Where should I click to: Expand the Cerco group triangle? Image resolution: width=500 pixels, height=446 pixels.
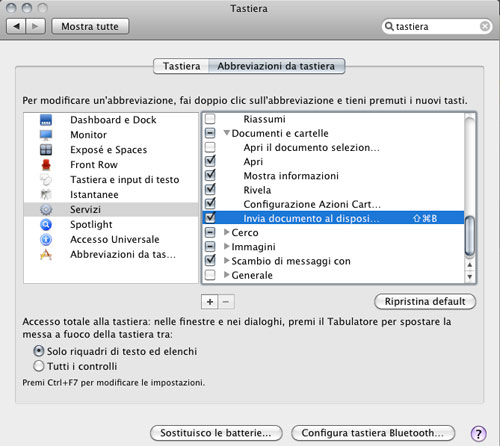(x=227, y=232)
